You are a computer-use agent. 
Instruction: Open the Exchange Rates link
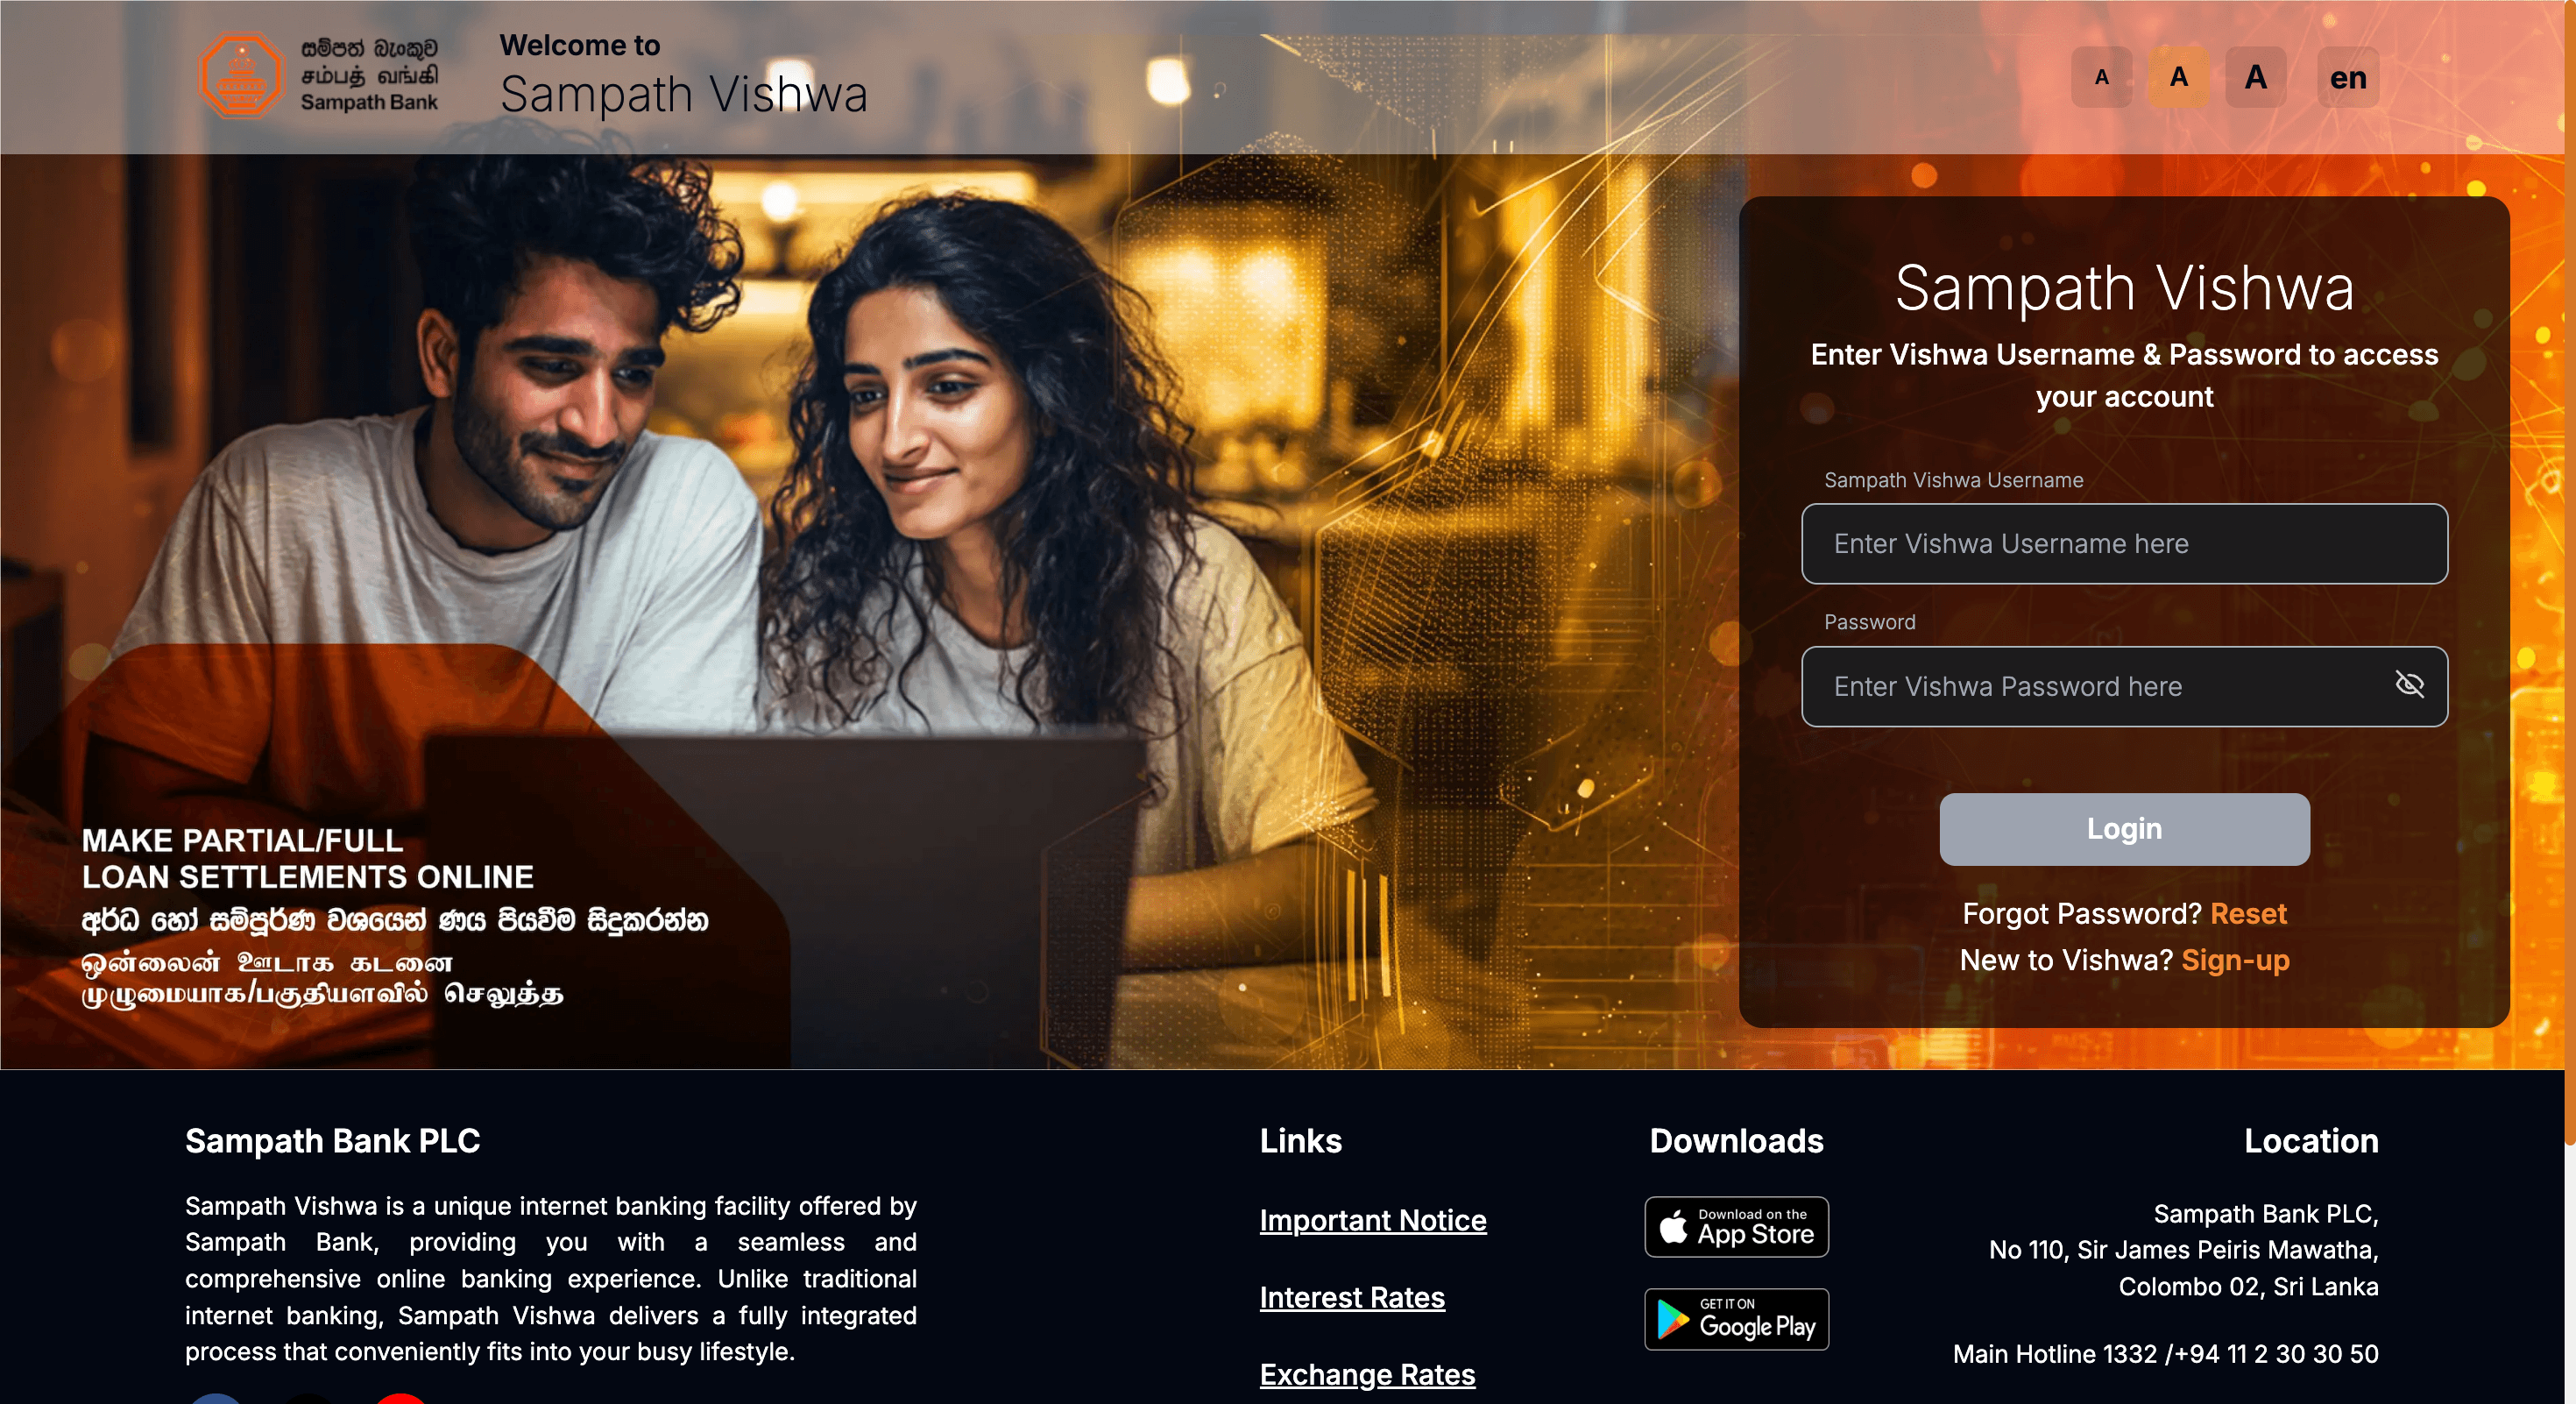[x=1367, y=1374]
